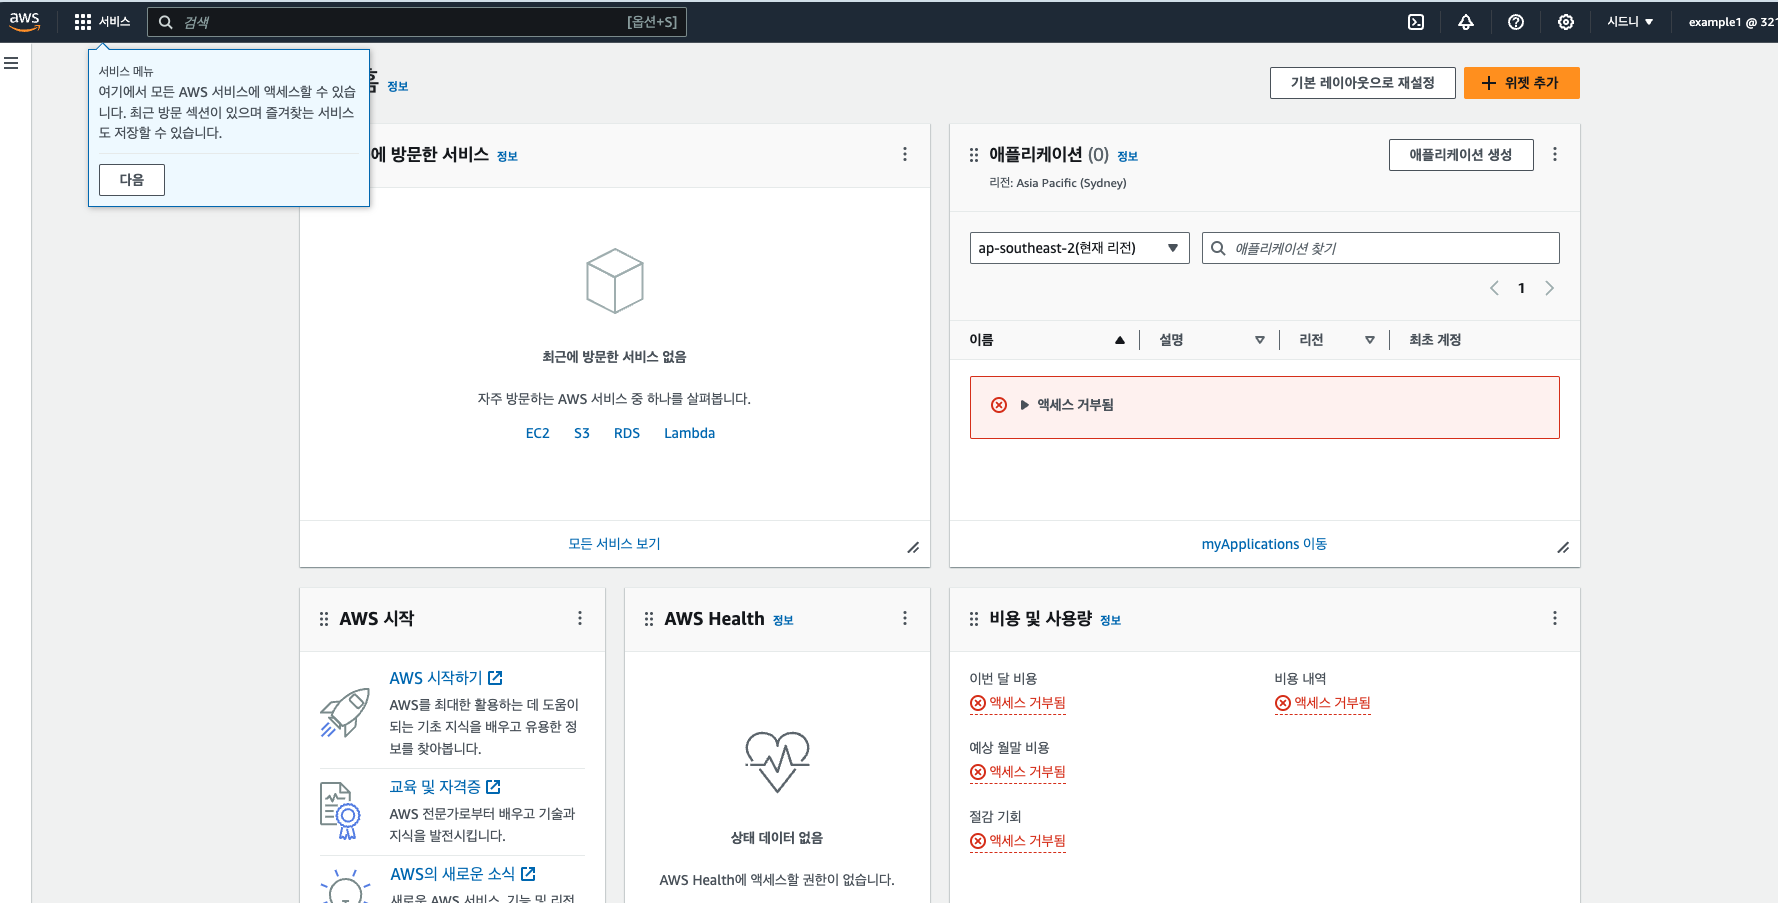Go to next applications page arrow

(1549, 288)
